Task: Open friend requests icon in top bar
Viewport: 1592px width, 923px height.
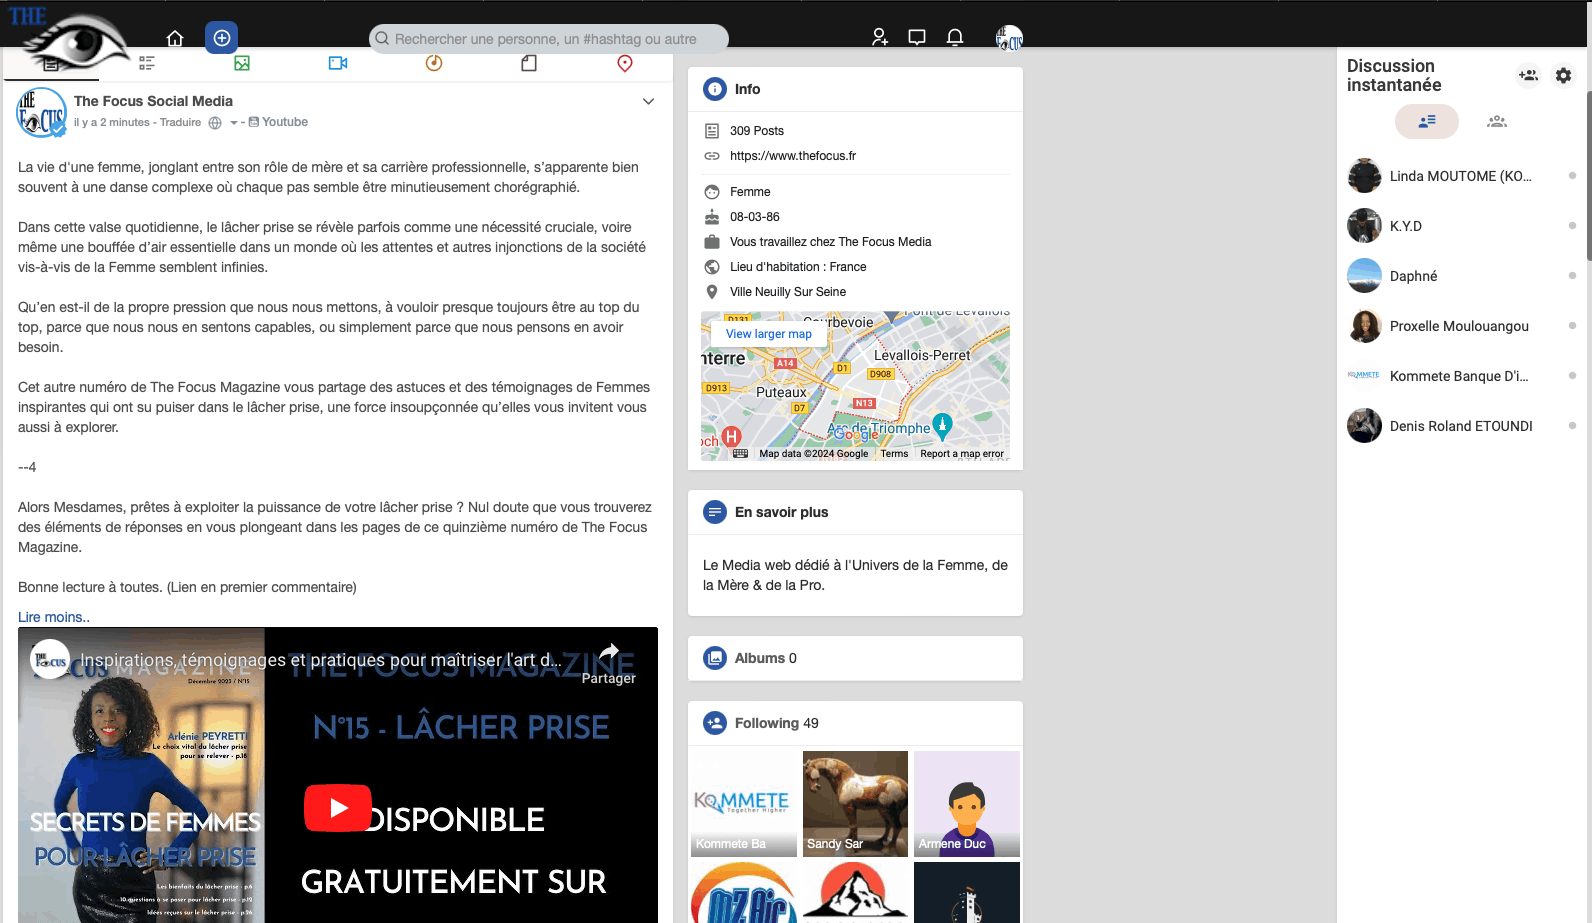Action: point(879,37)
